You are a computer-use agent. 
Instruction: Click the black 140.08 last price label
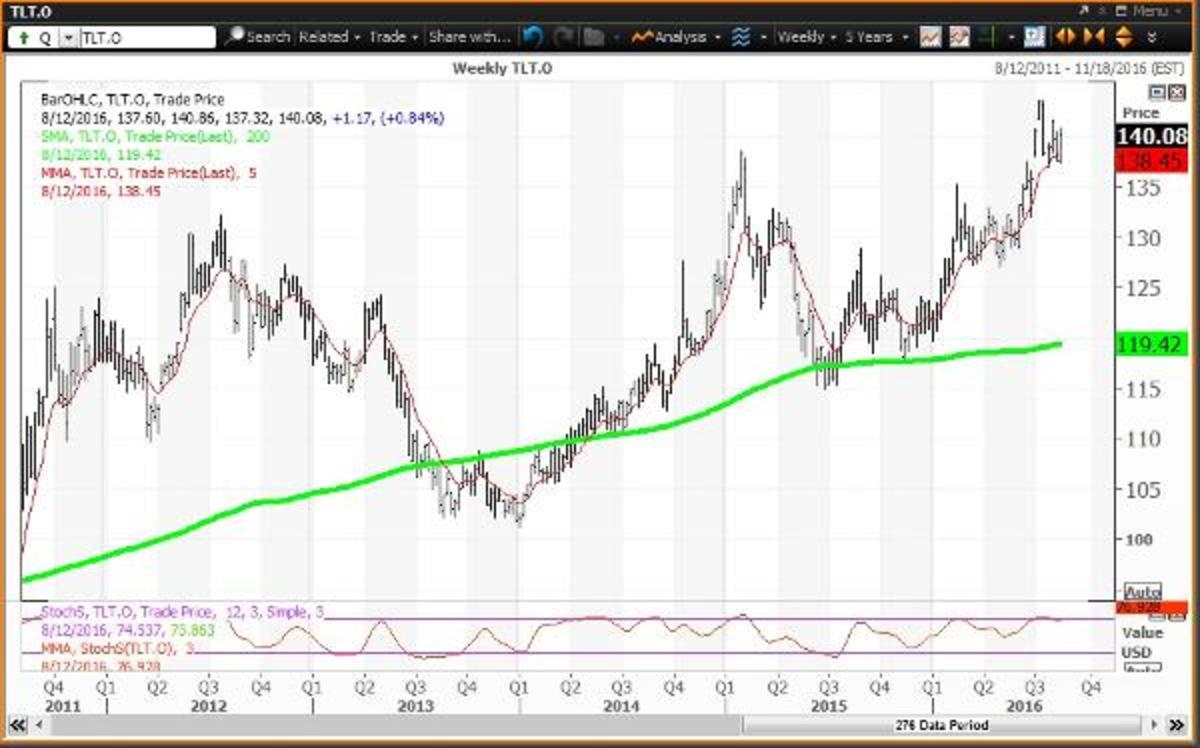coord(1152,138)
